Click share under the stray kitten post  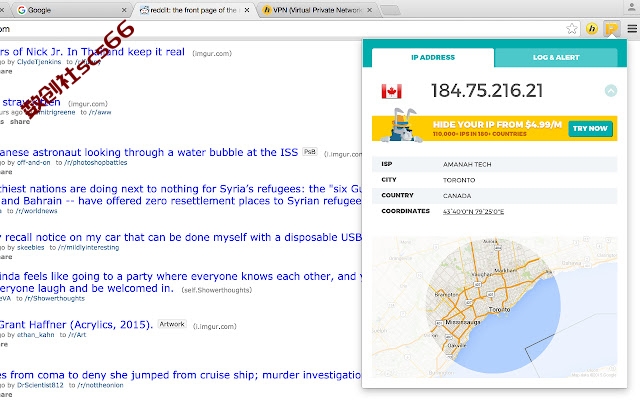pyautogui.click(x=20, y=122)
